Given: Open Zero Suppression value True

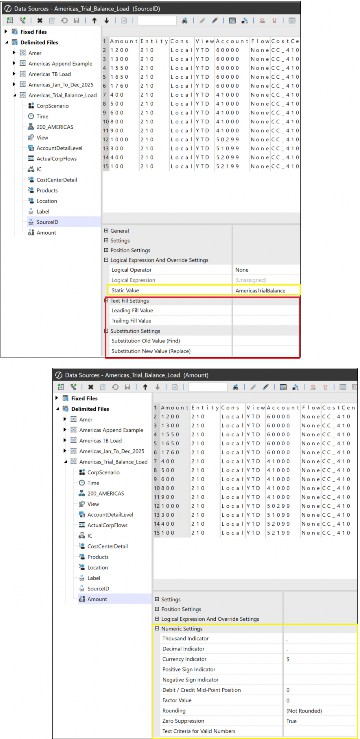Looking at the screenshot, I should point(320,722).
